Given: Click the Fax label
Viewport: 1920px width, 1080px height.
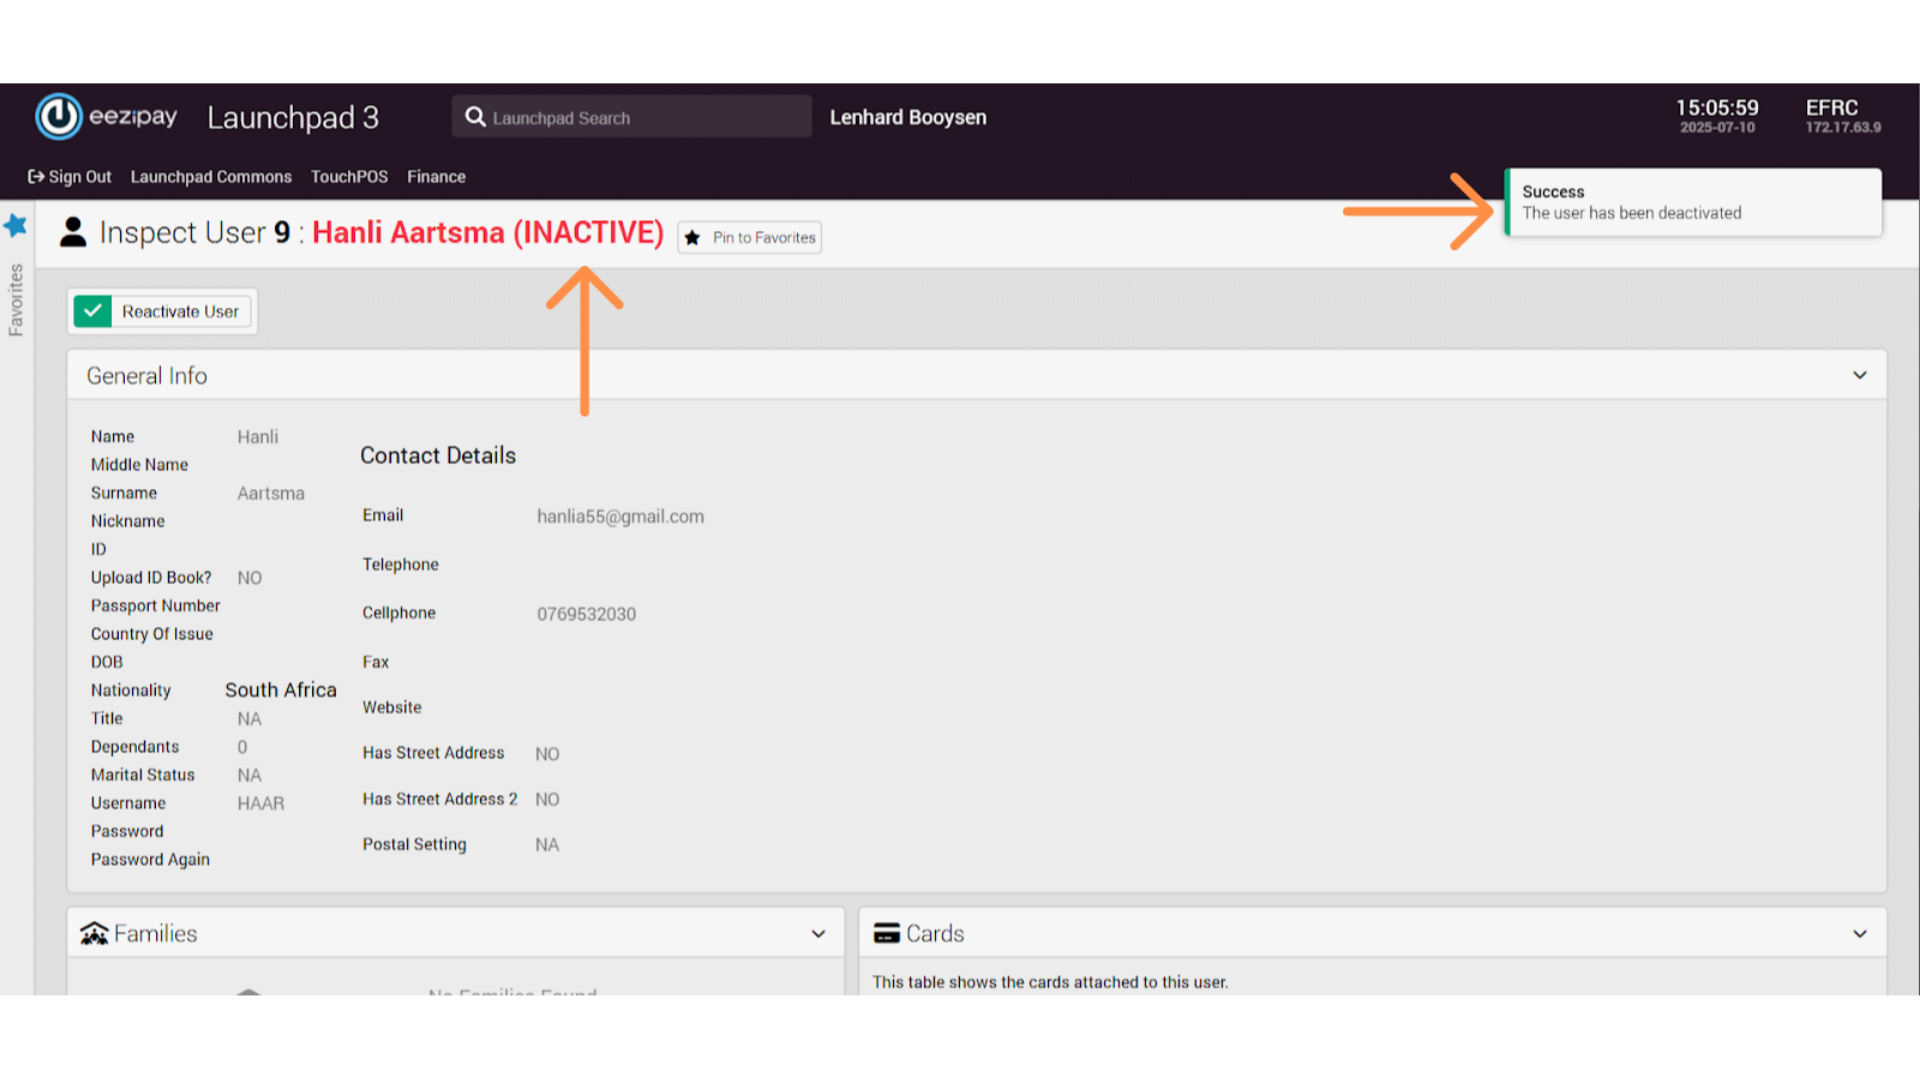Looking at the screenshot, I should [x=375, y=662].
